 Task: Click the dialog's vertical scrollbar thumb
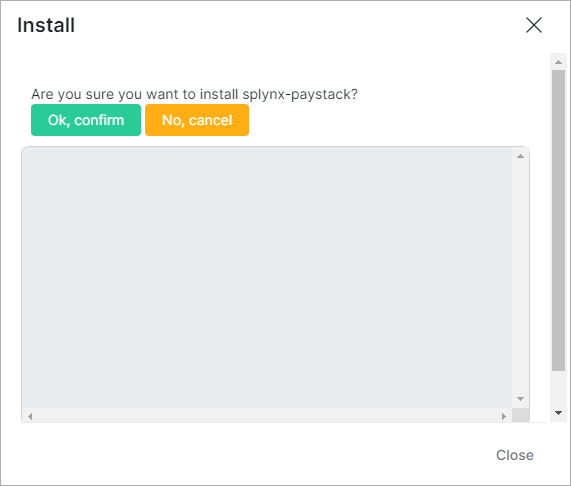[x=558, y=220]
